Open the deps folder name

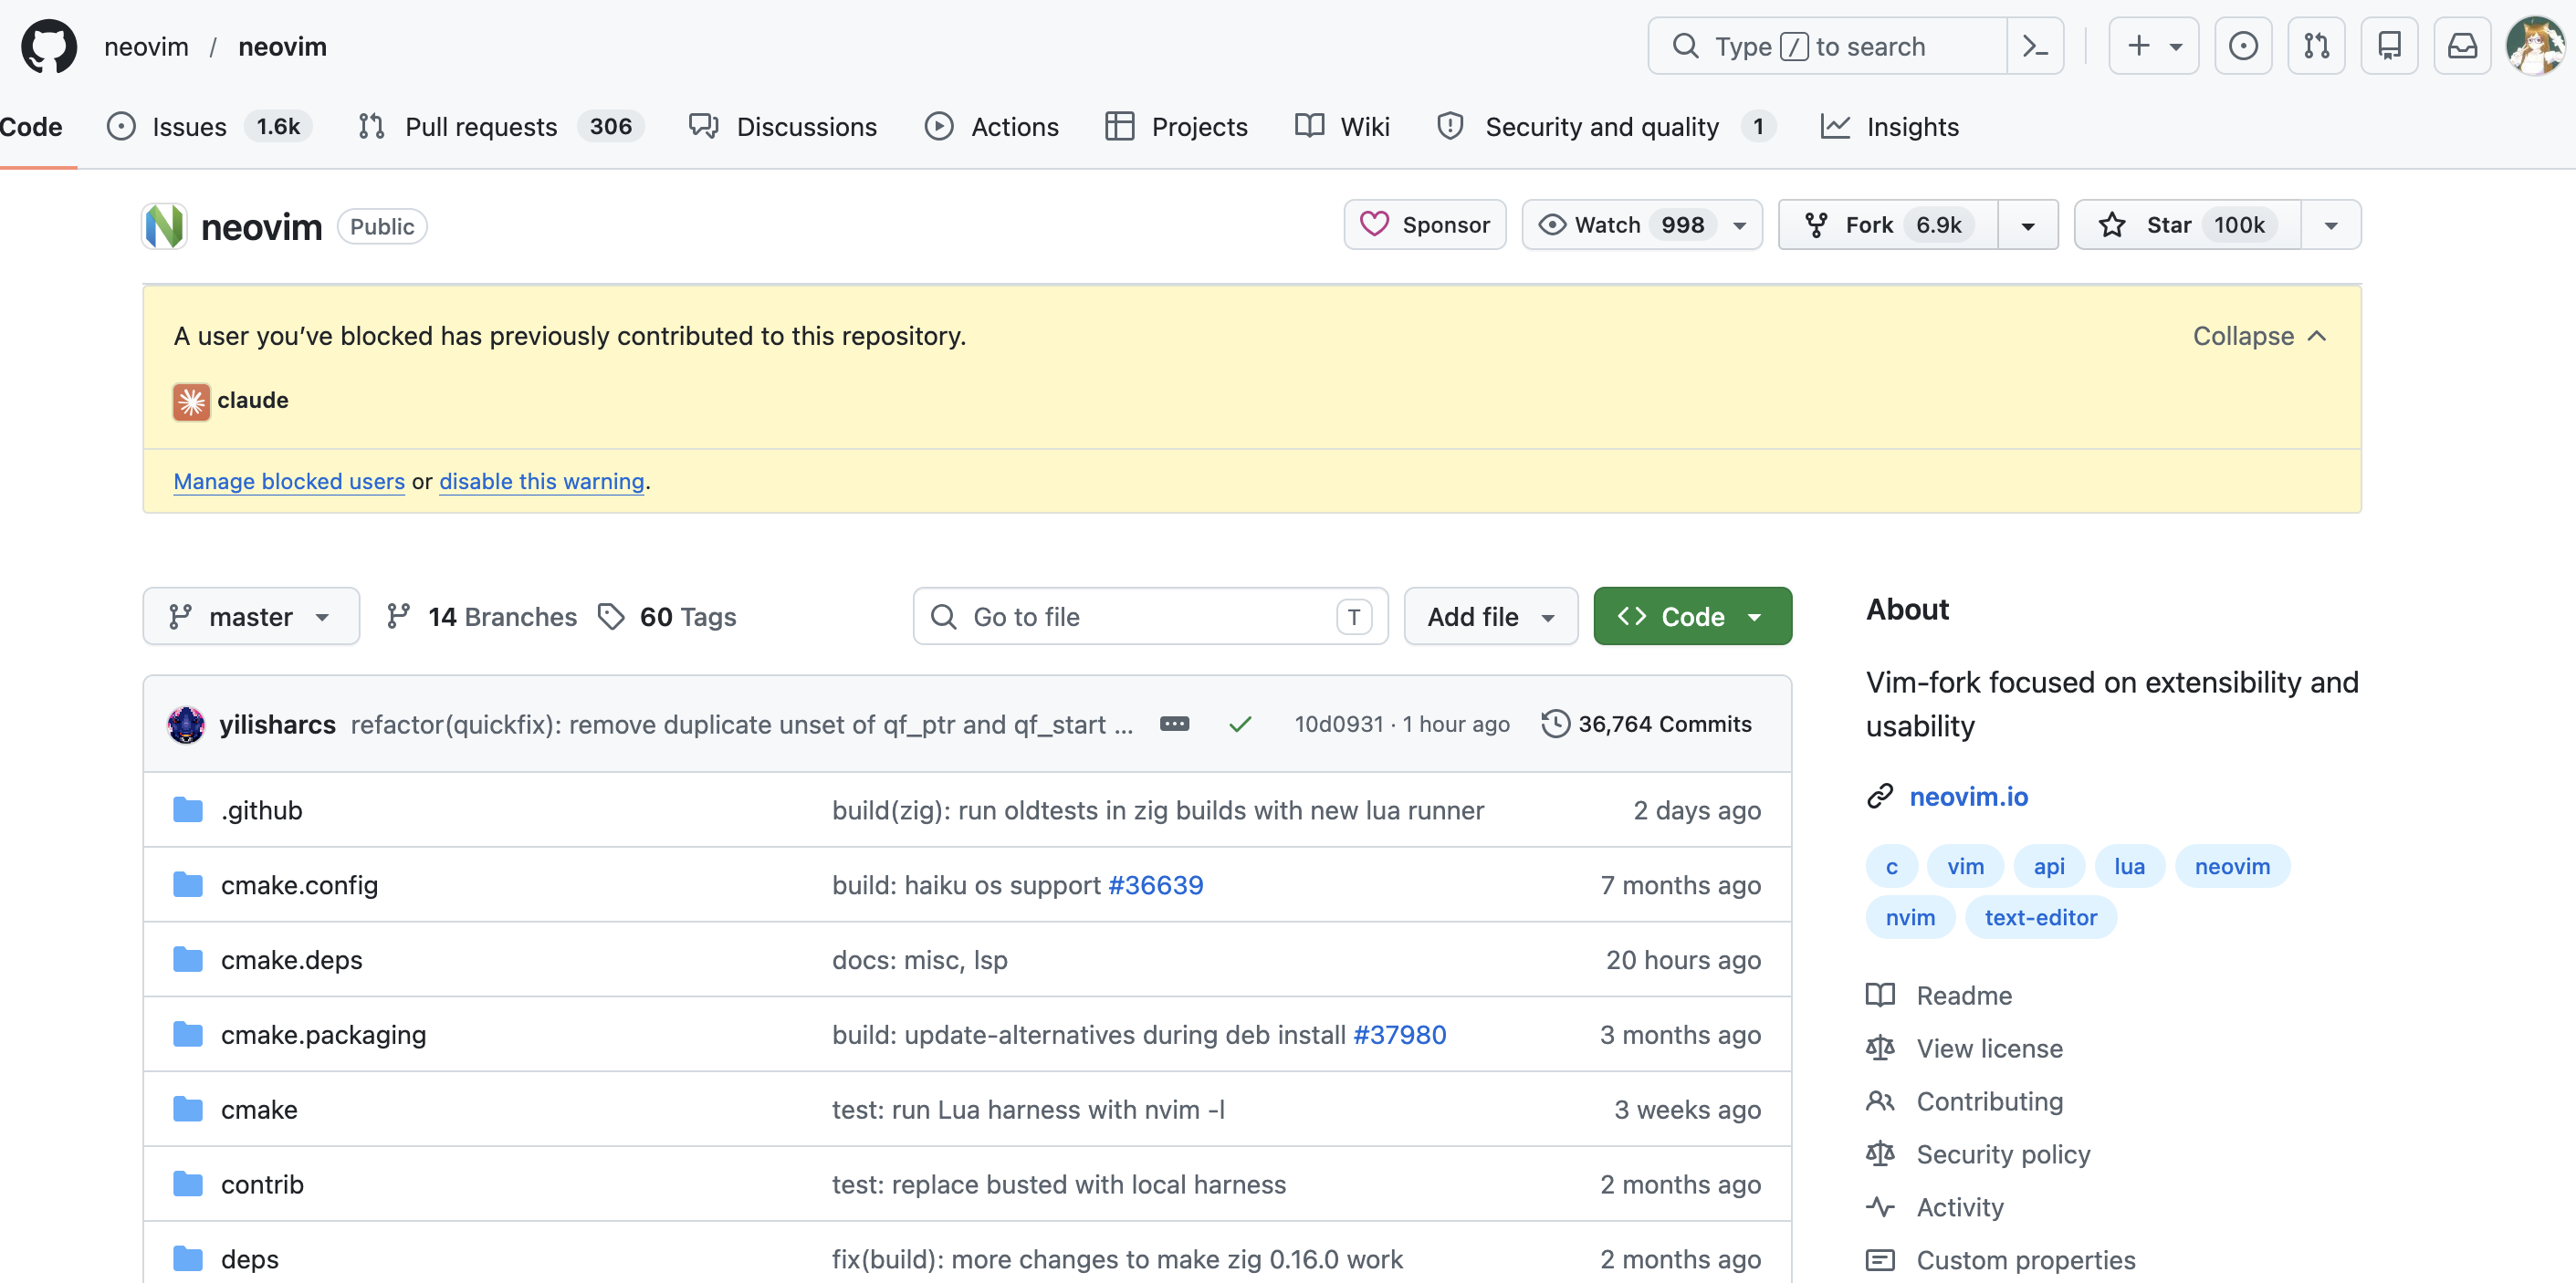250,1260
